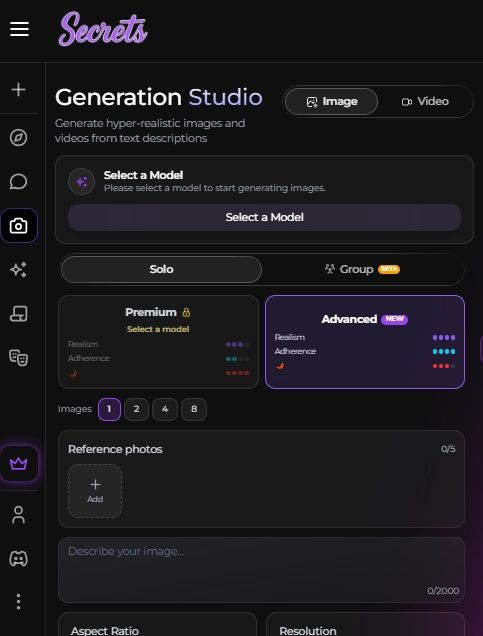Open the Discord icon in sidebar

19,559
